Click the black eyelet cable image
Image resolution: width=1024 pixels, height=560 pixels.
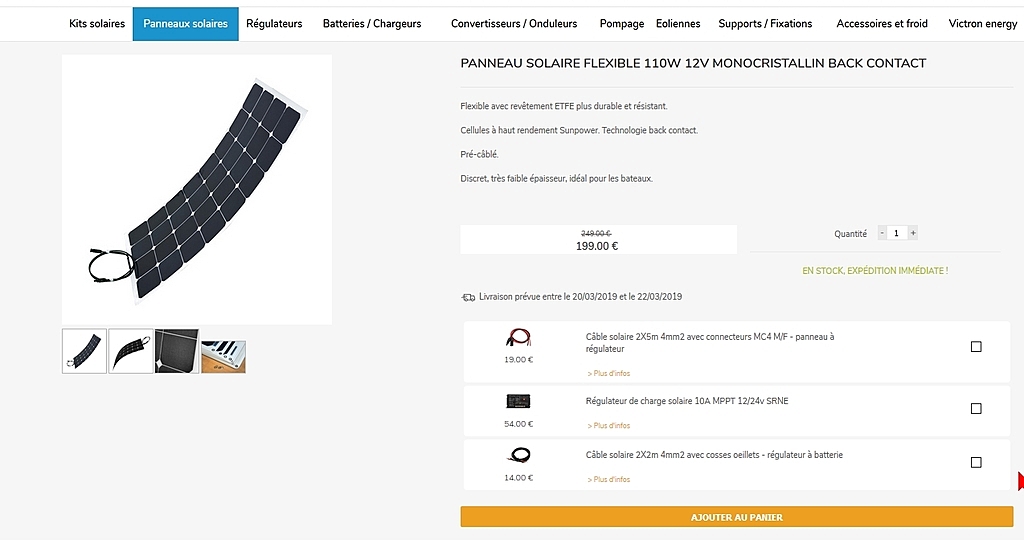(x=519, y=455)
